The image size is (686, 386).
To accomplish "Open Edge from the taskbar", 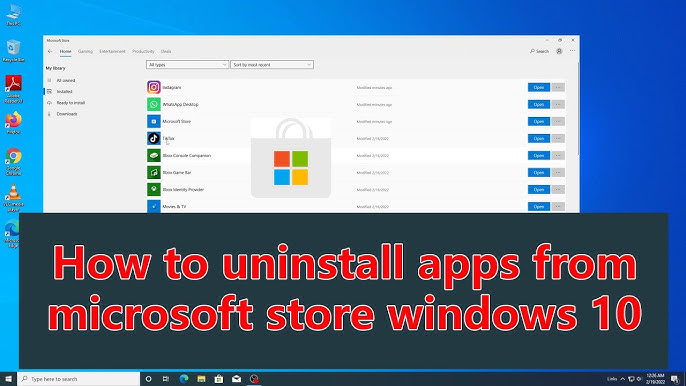I will pyautogui.click(x=184, y=379).
